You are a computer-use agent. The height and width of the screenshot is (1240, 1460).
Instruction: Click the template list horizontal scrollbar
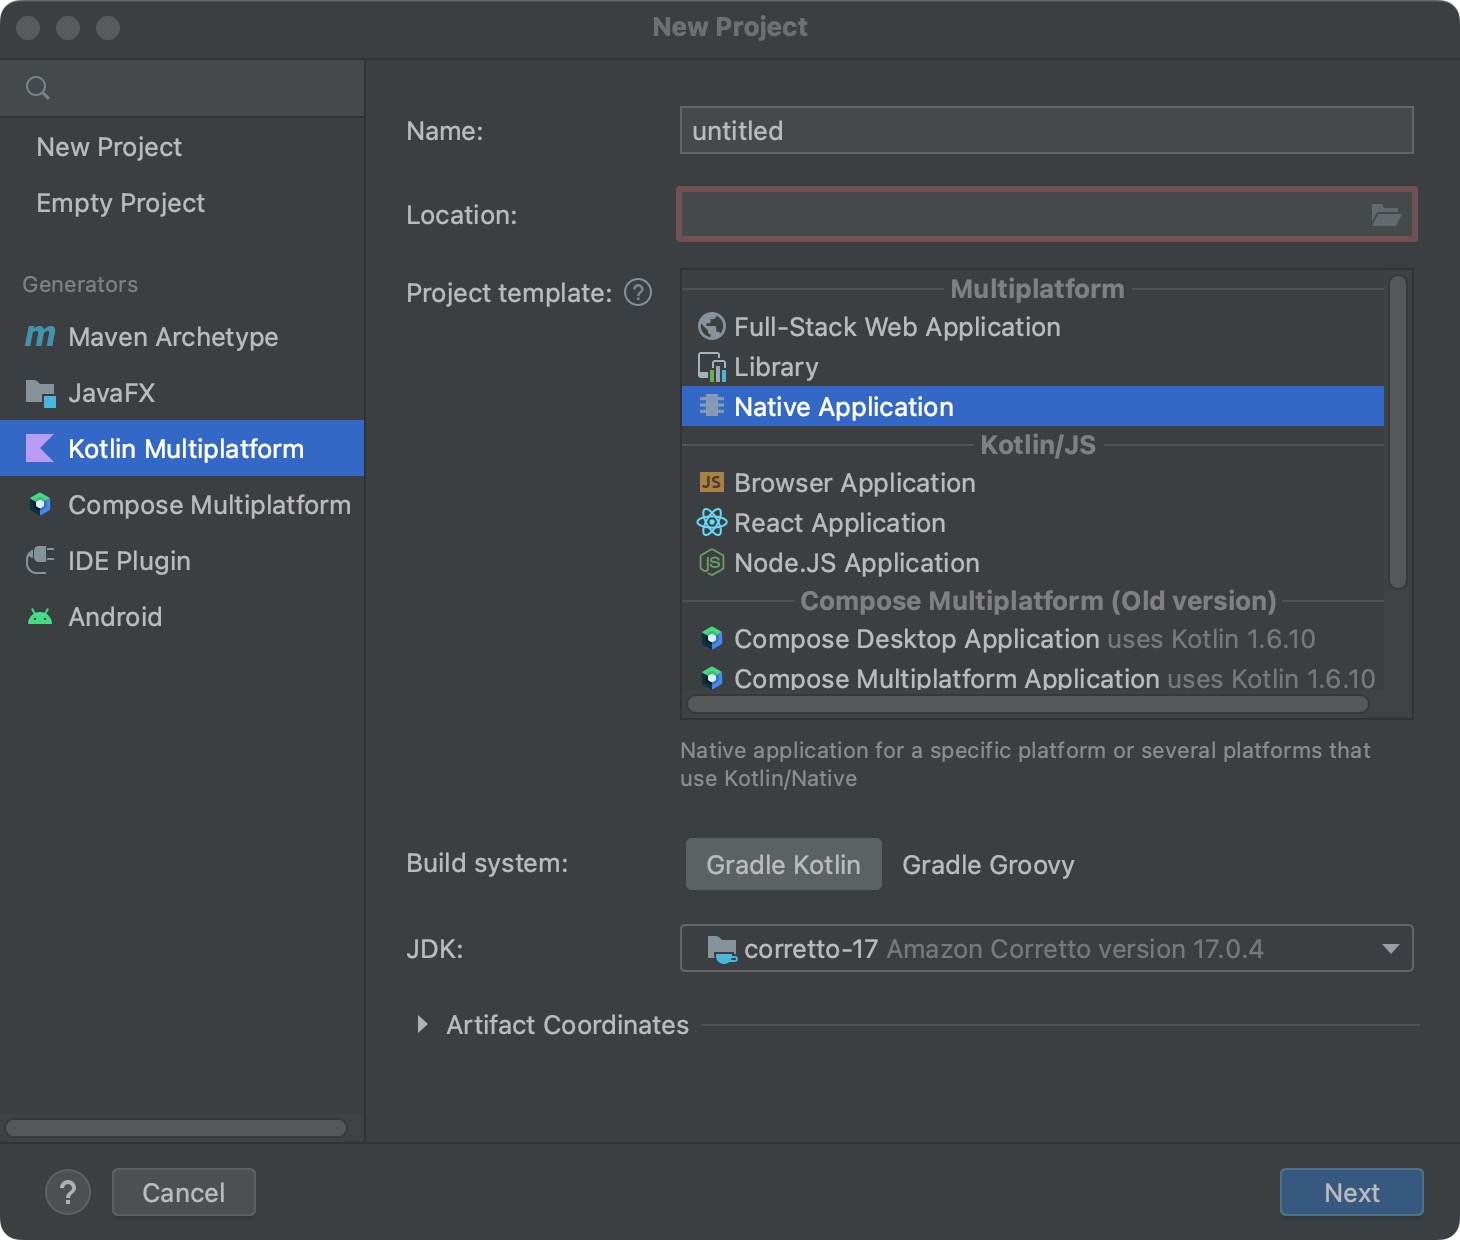(1028, 704)
